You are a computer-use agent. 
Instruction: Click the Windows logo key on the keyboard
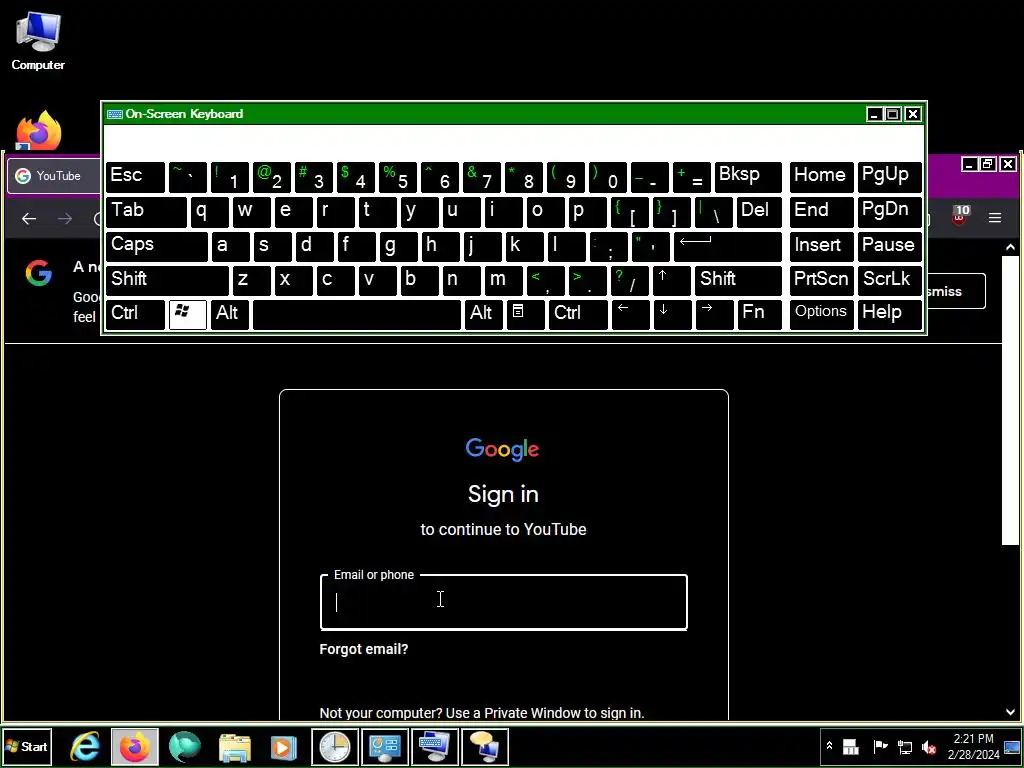point(188,314)
